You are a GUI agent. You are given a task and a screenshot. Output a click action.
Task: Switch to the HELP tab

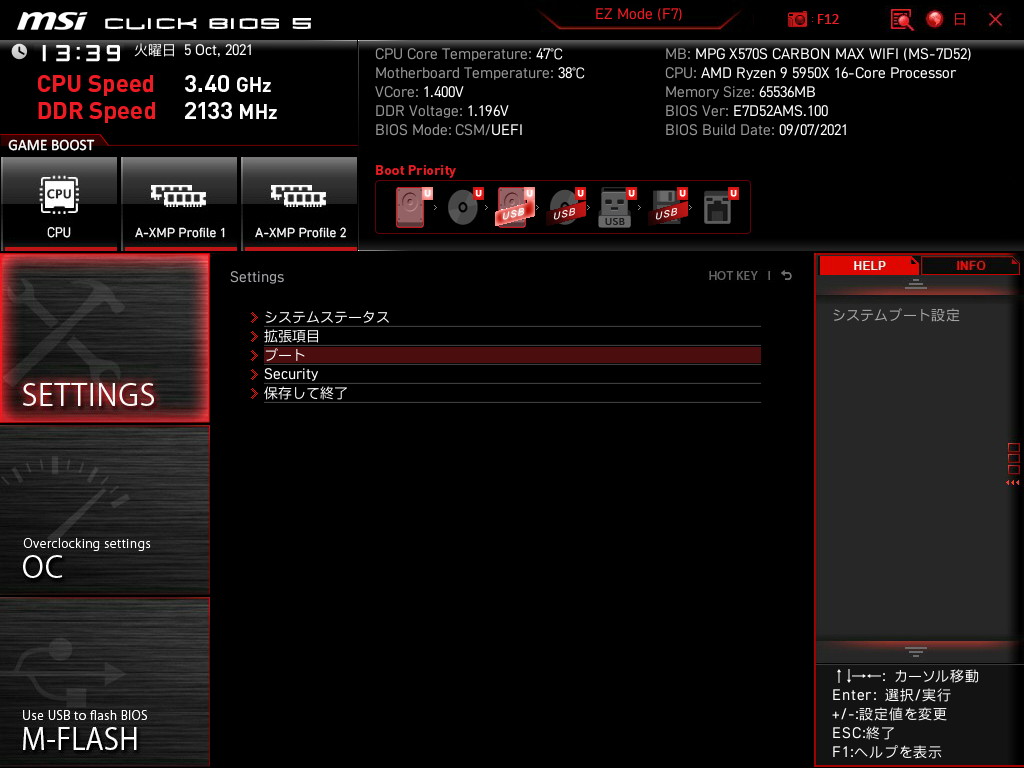[869, 266]
